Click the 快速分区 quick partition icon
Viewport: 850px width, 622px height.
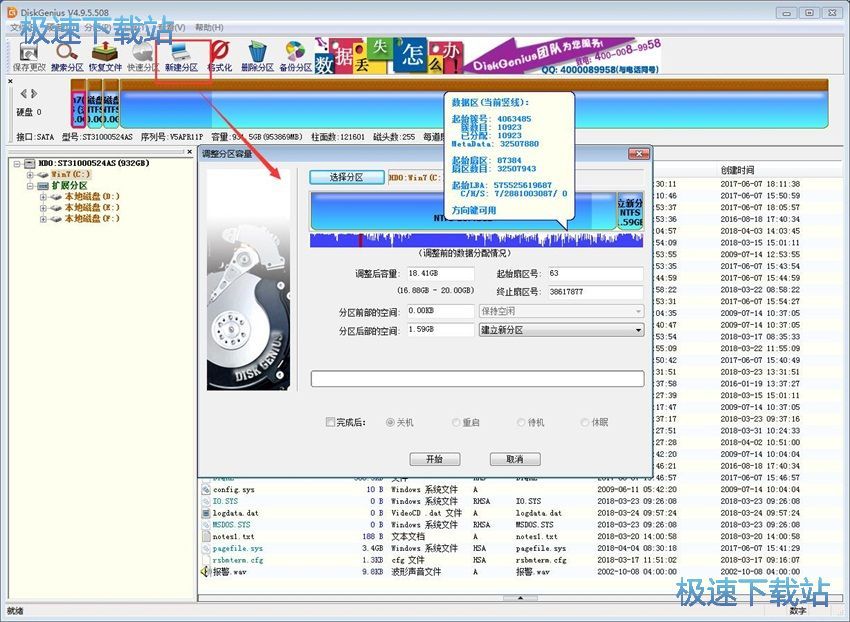coord(143,56)
